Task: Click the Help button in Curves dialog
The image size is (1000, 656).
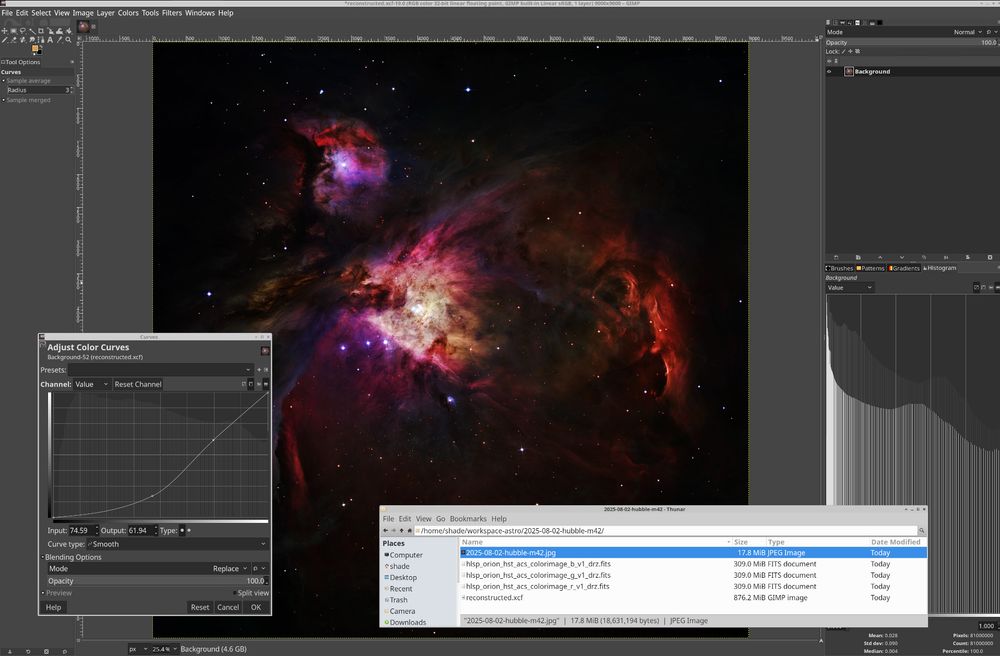Action: [54, 608]
